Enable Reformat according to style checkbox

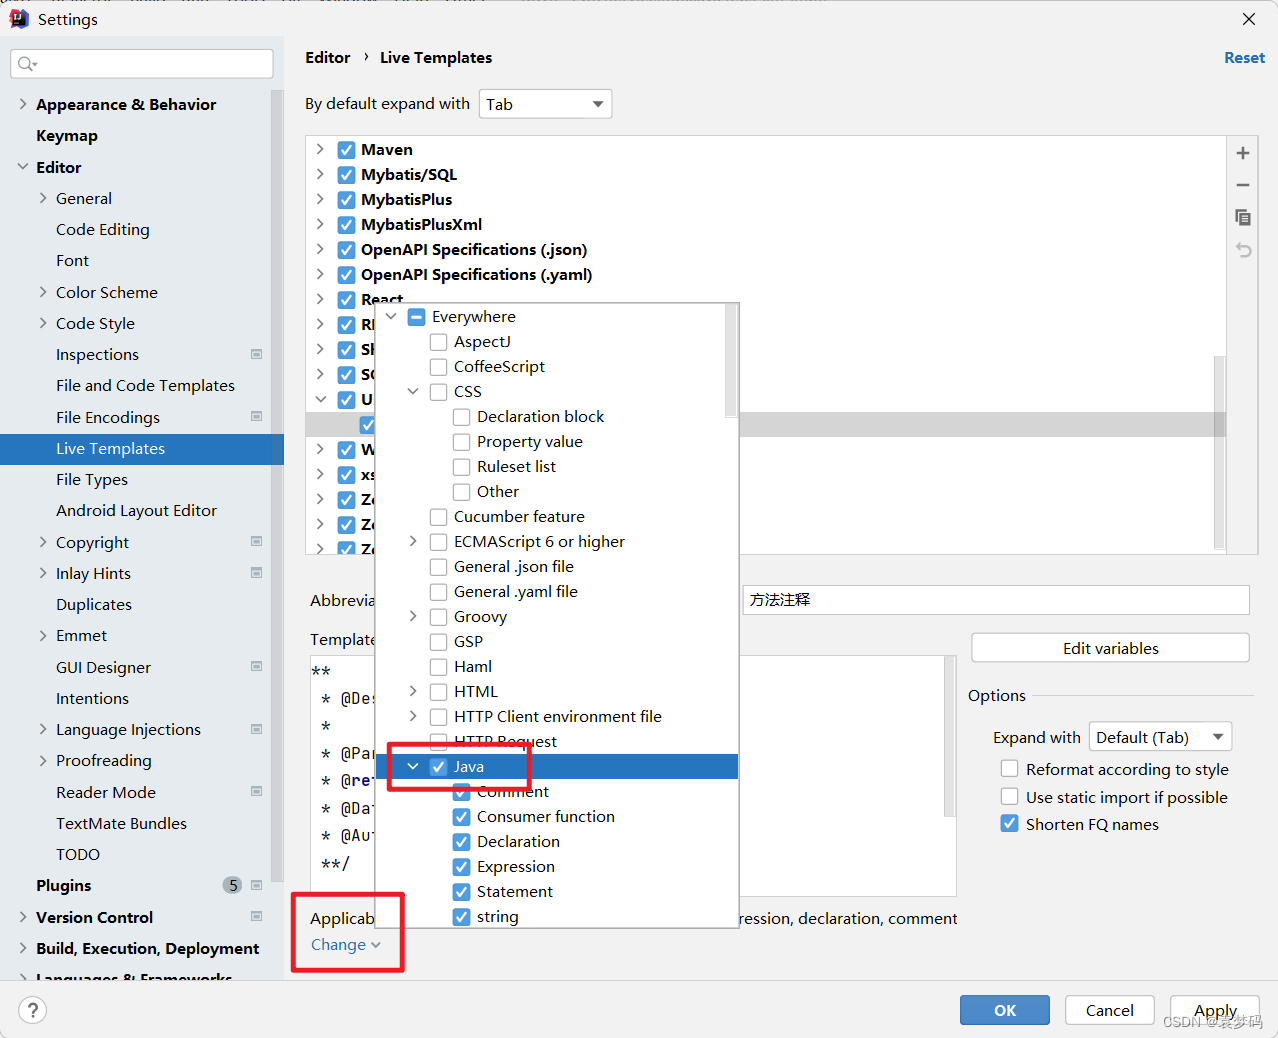click(x=1010, y=769)
